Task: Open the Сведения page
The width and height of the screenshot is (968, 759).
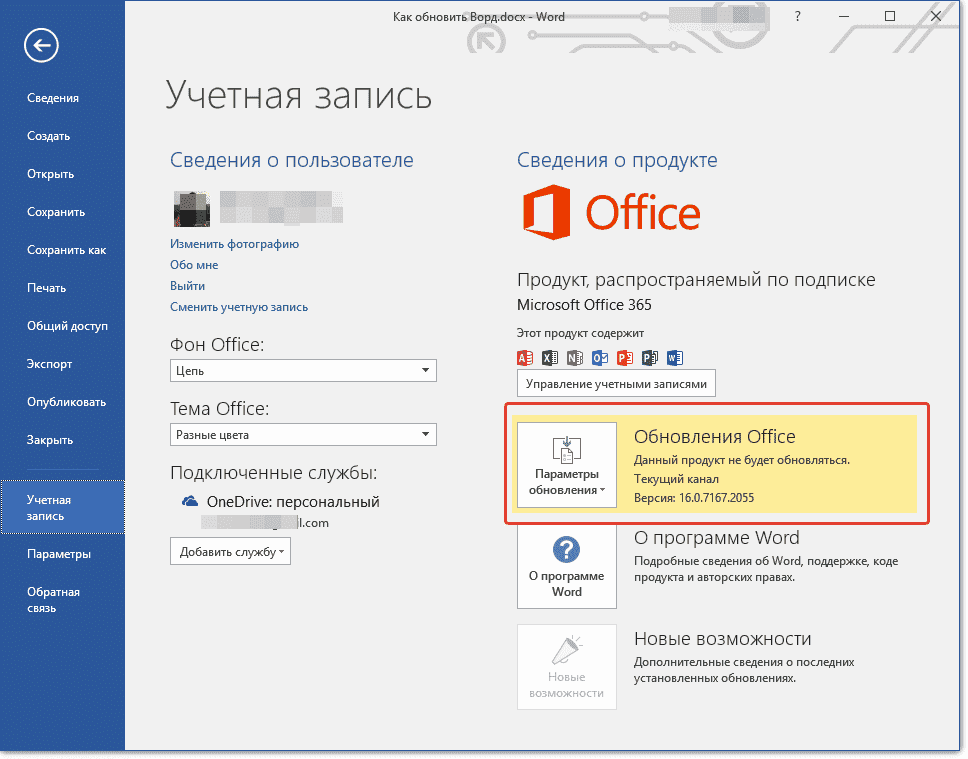Action: [x=53, y=98]
